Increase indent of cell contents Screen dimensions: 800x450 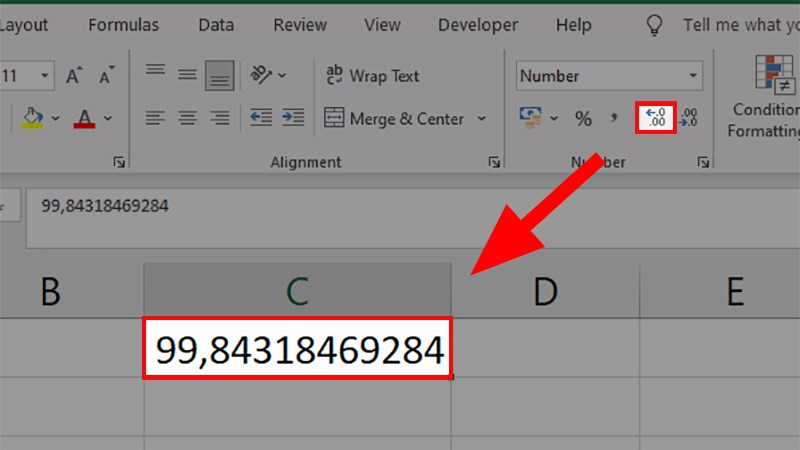point(292,118)
